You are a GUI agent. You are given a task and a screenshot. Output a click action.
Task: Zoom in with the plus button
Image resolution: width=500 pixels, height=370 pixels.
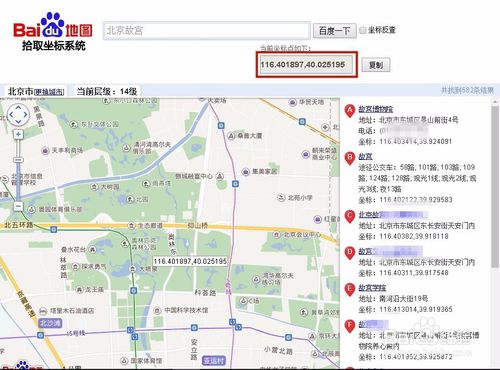tap(18, 134)
